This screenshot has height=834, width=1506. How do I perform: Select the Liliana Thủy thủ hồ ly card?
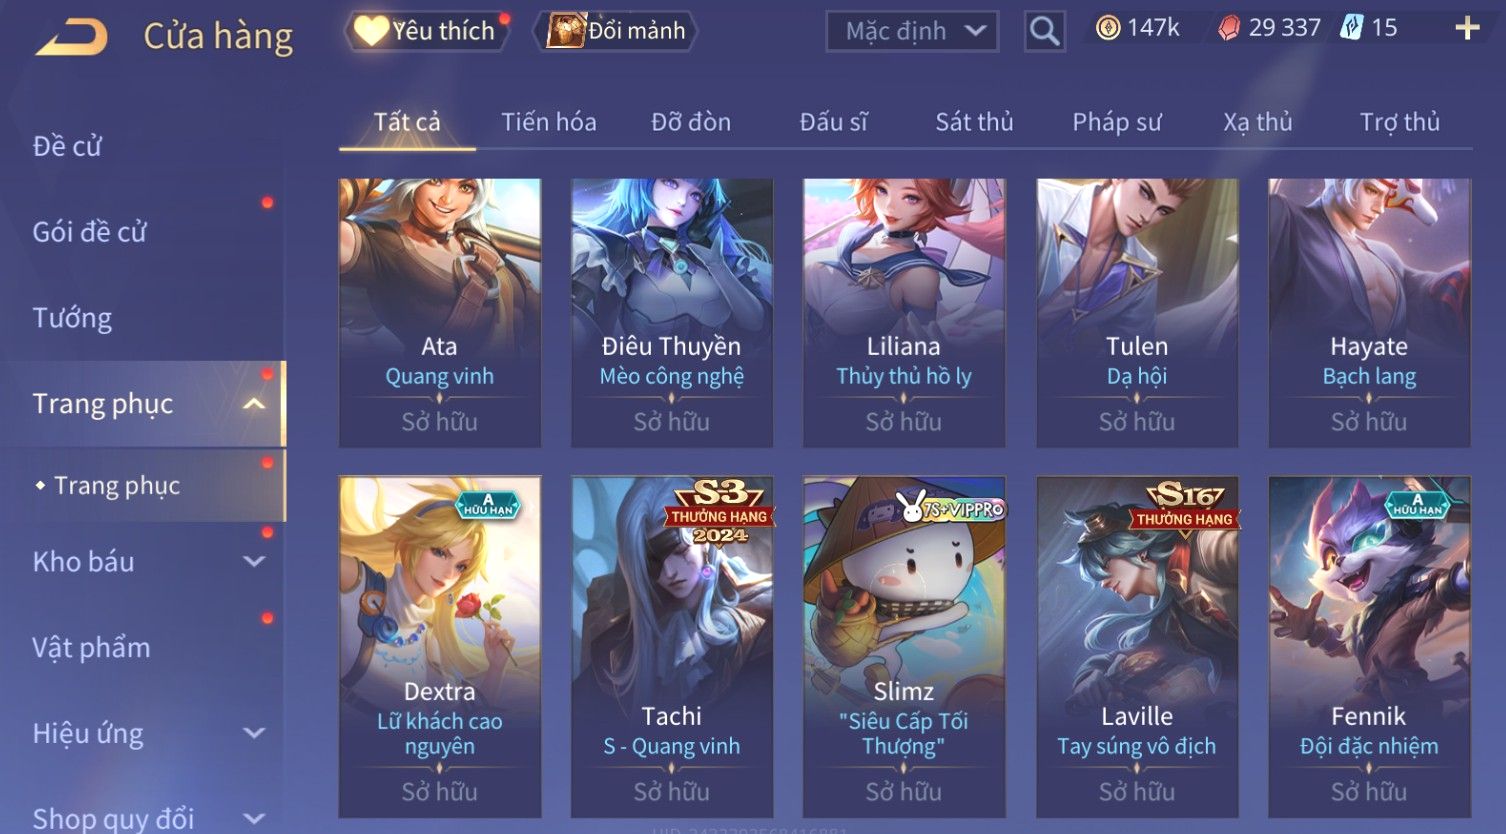point(904,312)
